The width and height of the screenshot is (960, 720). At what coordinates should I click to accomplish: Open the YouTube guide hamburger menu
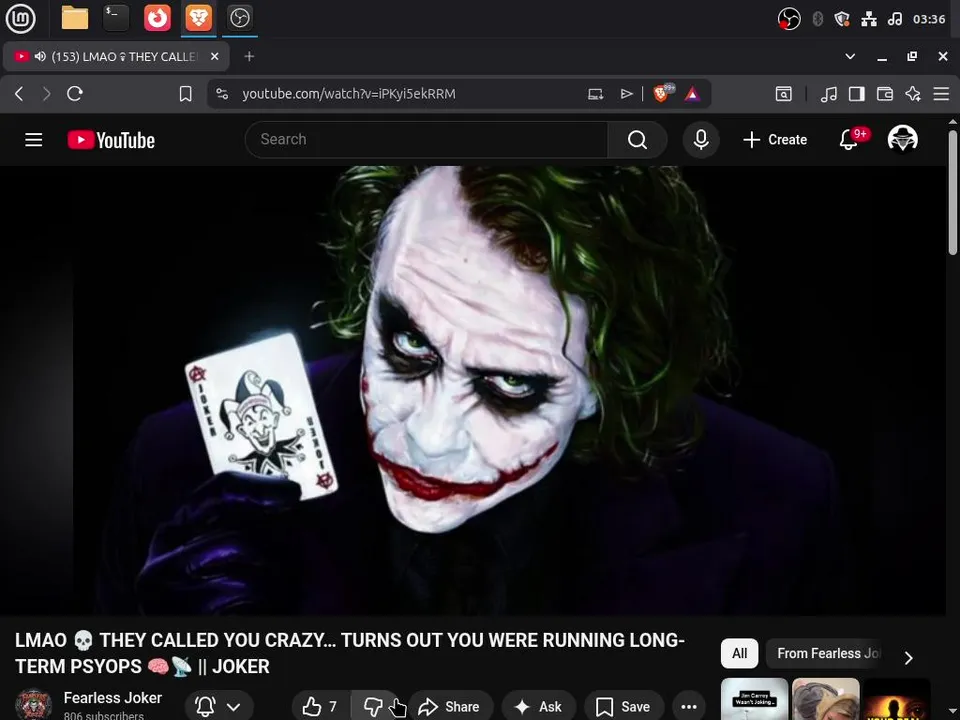pos(34,140)
